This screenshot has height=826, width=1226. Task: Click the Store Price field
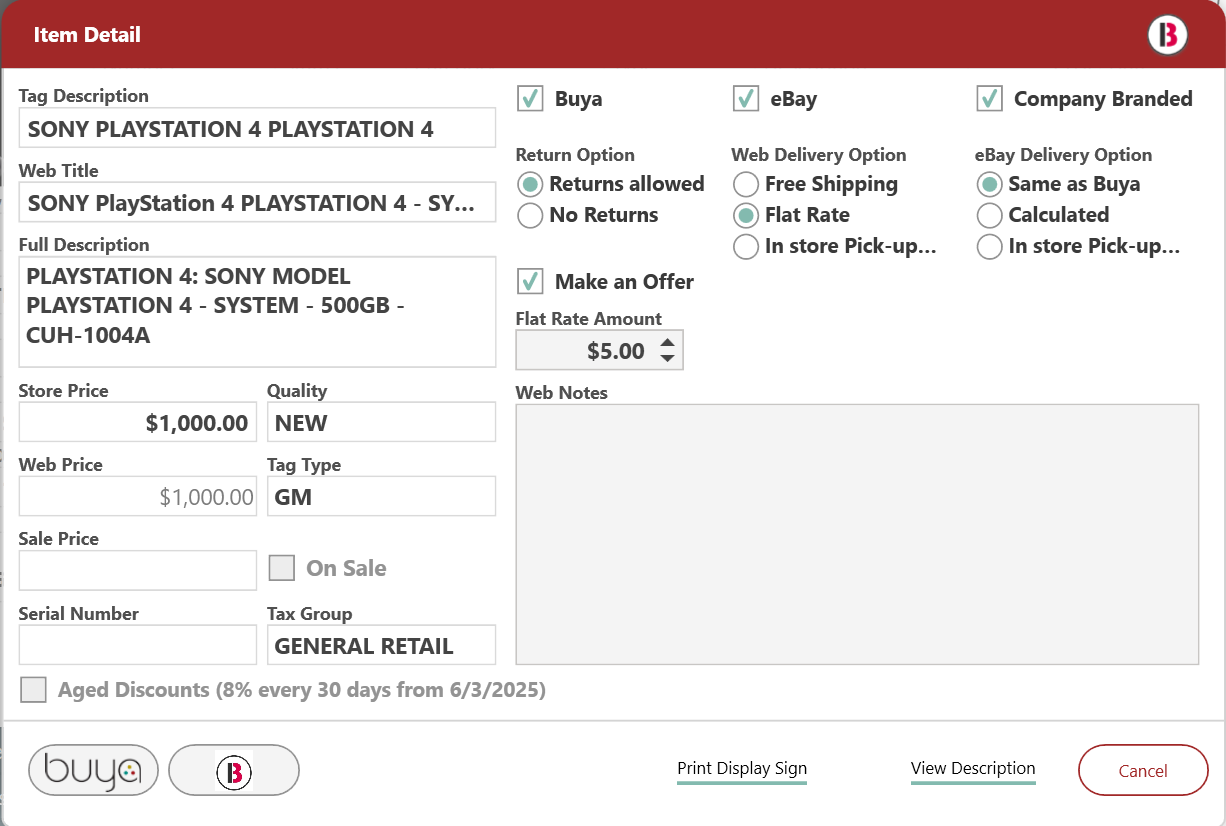(x=138, y=422)
